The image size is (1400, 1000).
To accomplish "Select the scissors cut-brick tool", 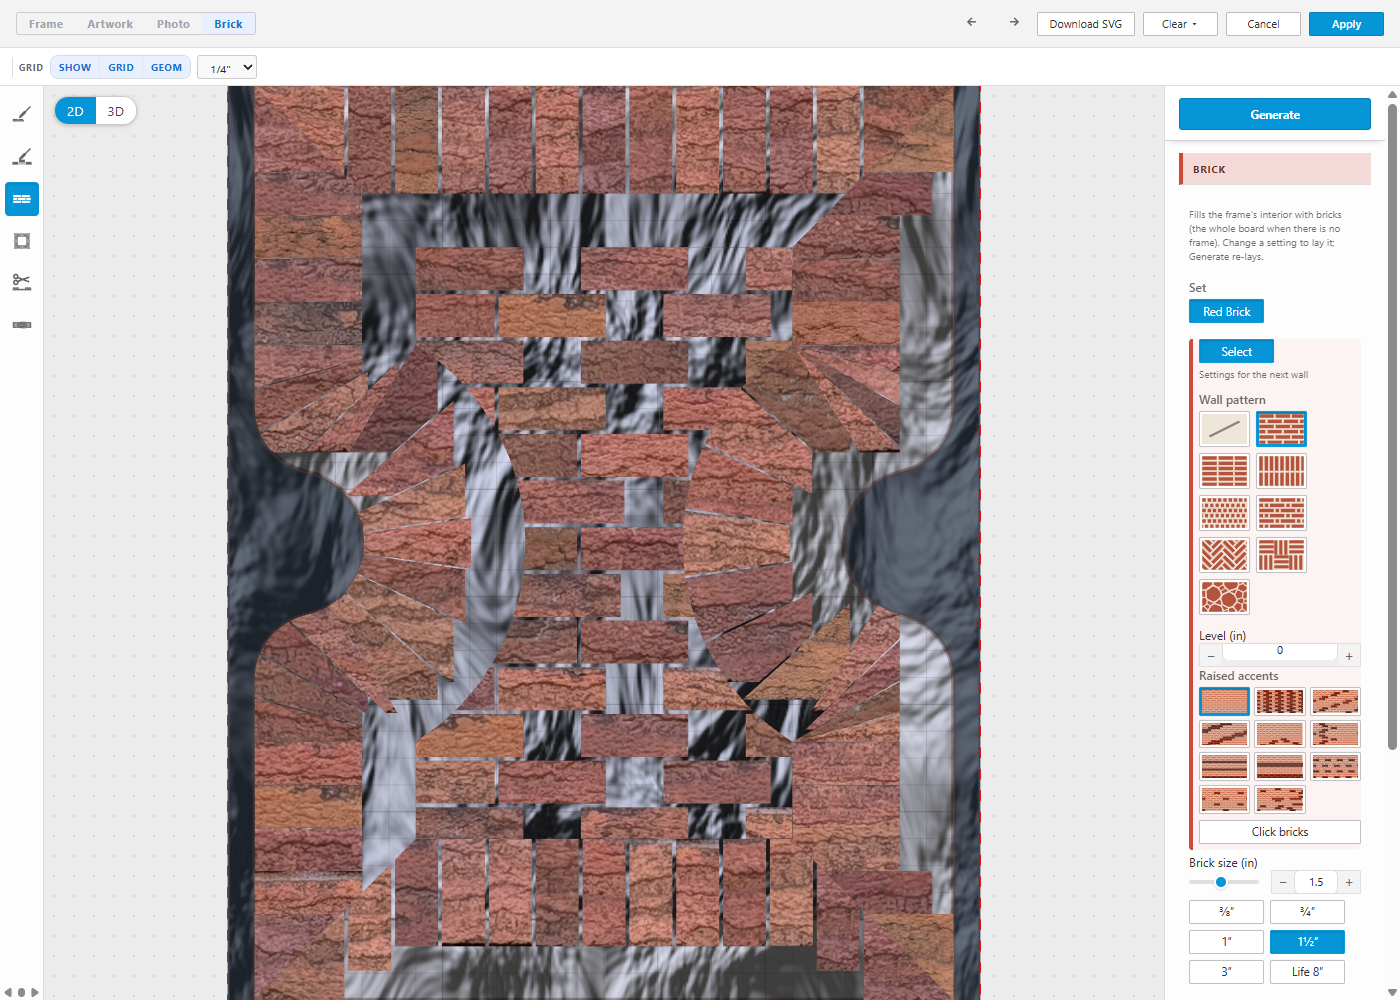I will pos(22,283).
